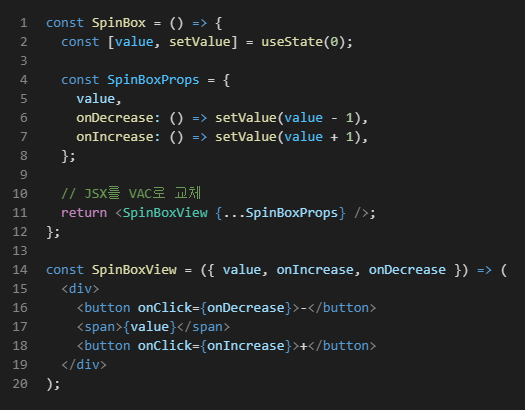Viewport: 525px width, 410px height.
Task: Click line number 20 in the gutter
Action: pyautogui.click(x=20, y=384)
